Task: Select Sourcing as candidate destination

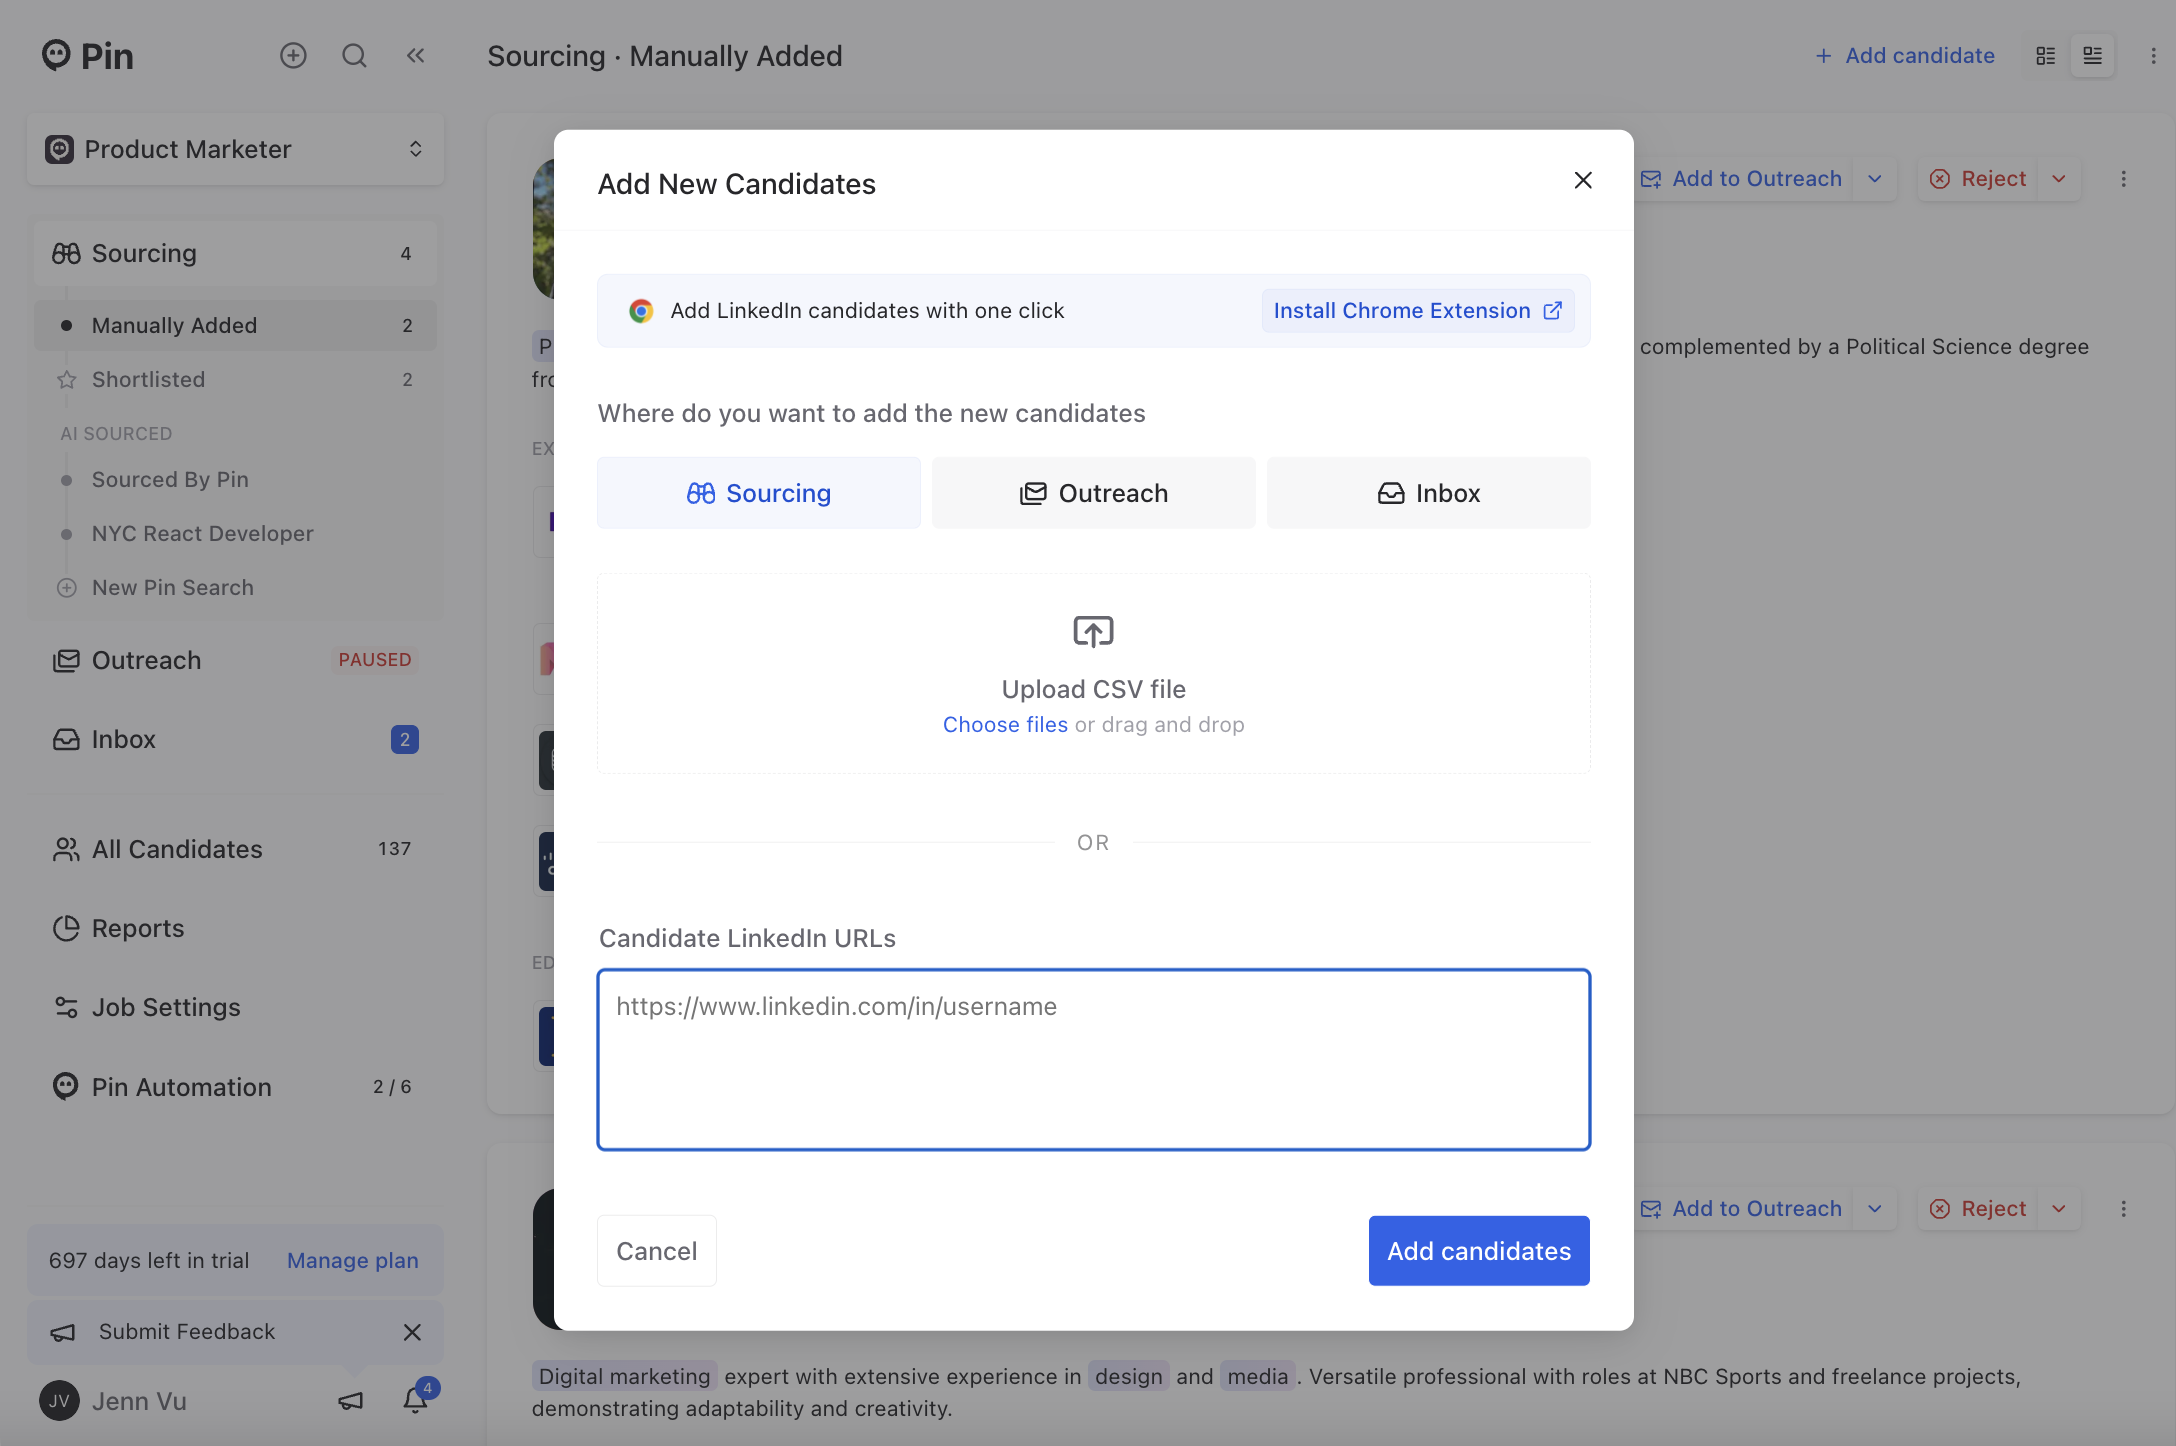Action: (759, 493)
